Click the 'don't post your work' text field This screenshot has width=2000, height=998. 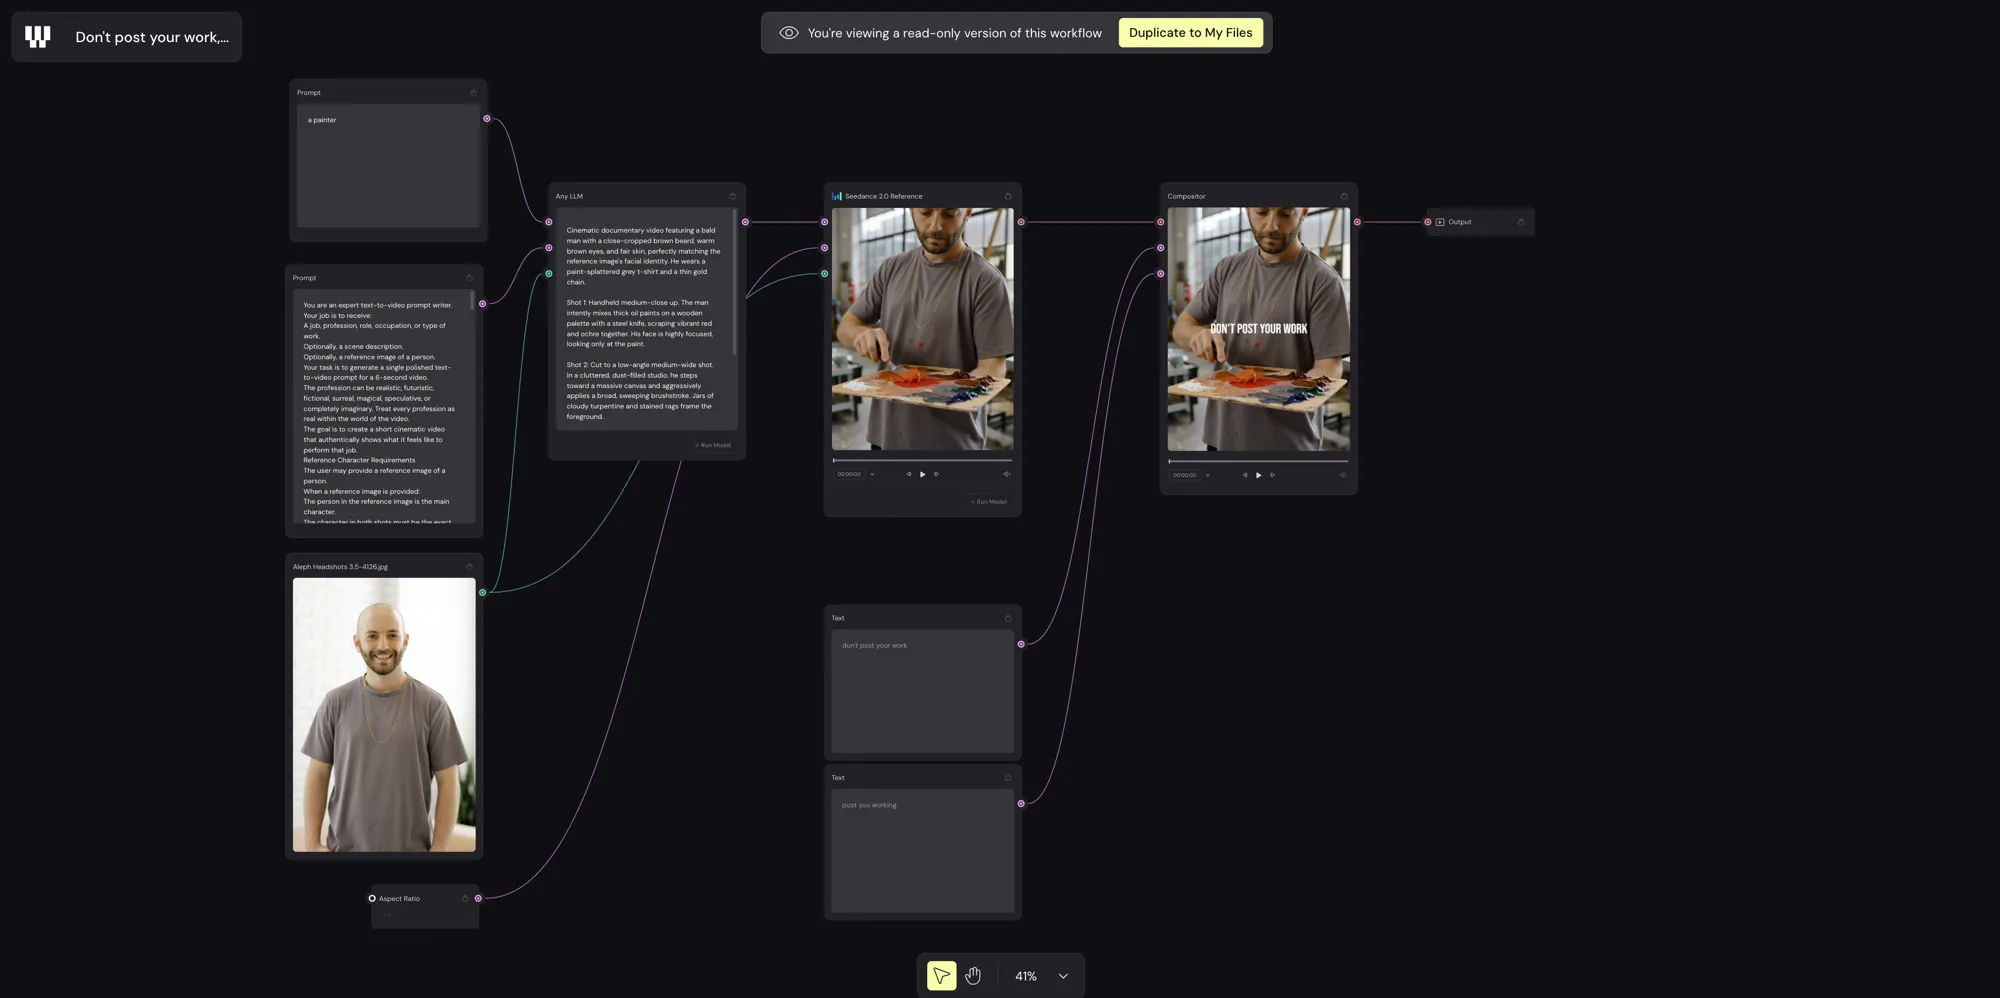click(x=922, y=691)
